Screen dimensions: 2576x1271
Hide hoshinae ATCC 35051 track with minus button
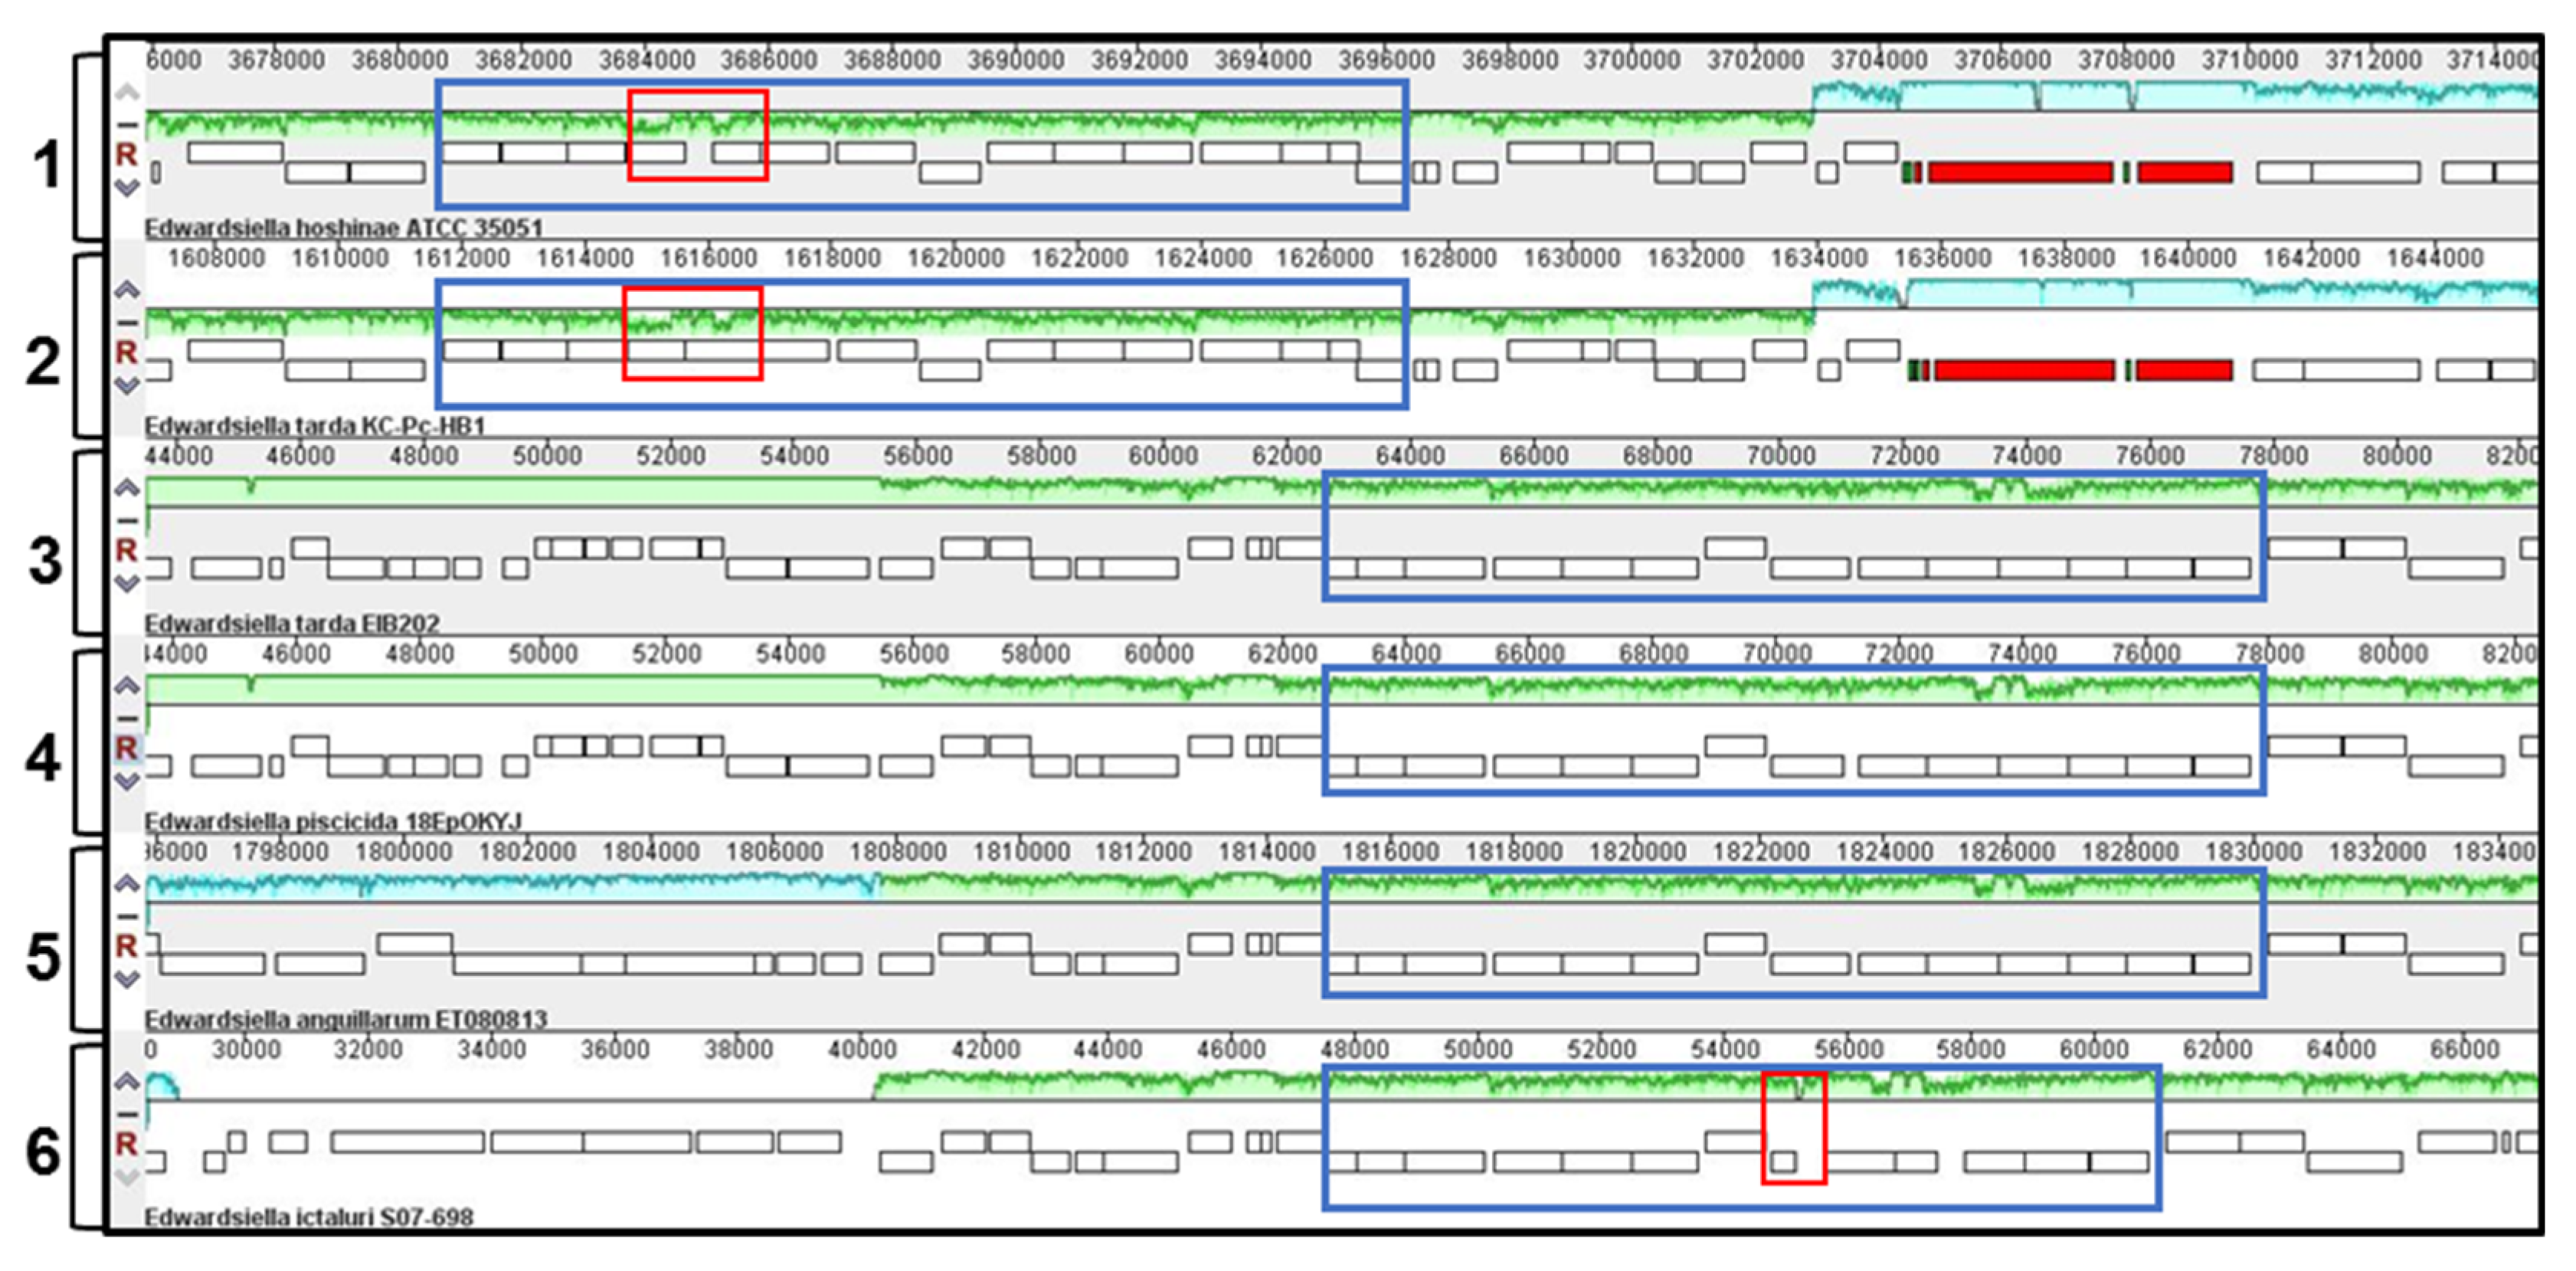126,125
